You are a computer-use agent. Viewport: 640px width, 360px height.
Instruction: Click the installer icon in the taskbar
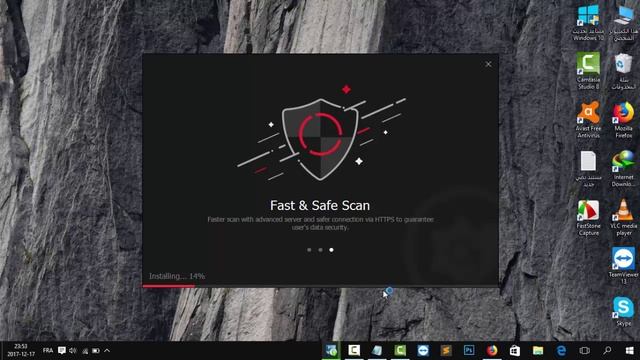click(x=331, y=351)
